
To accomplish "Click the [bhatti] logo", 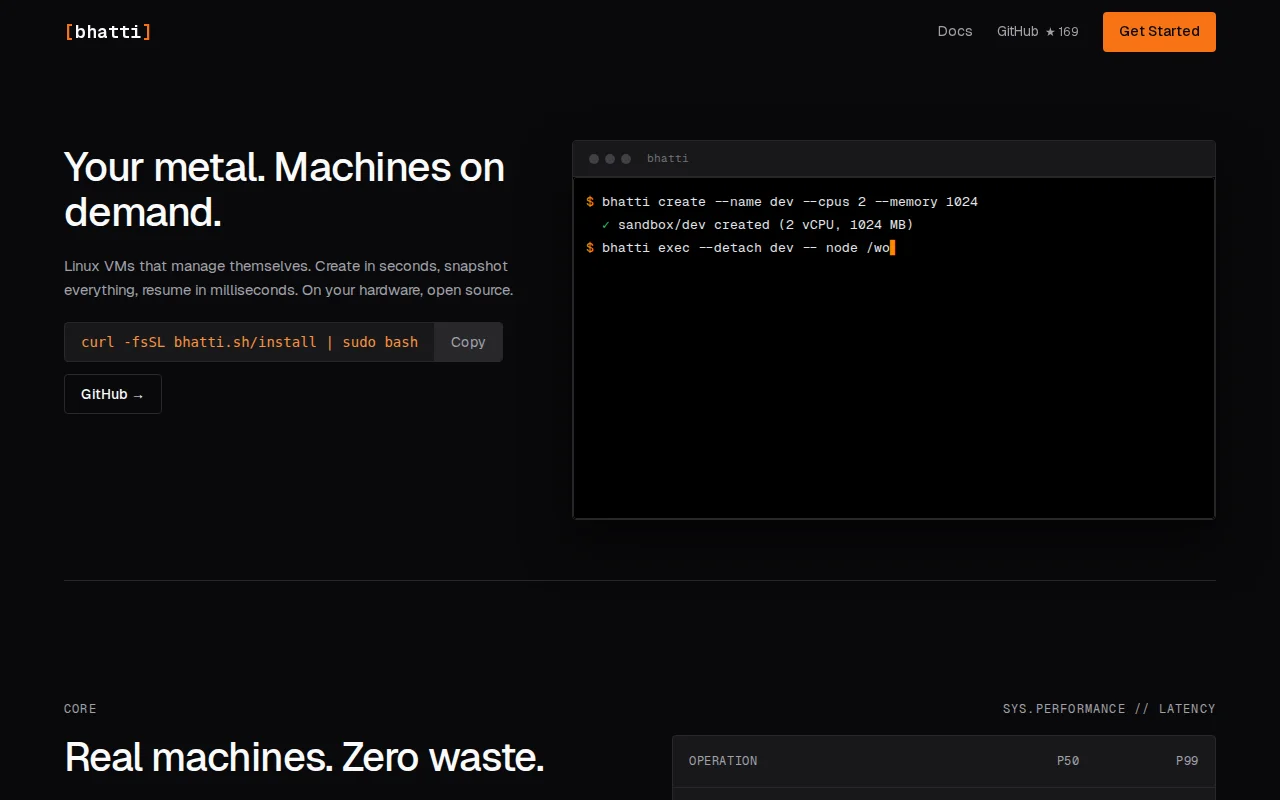I will (108, 32).
